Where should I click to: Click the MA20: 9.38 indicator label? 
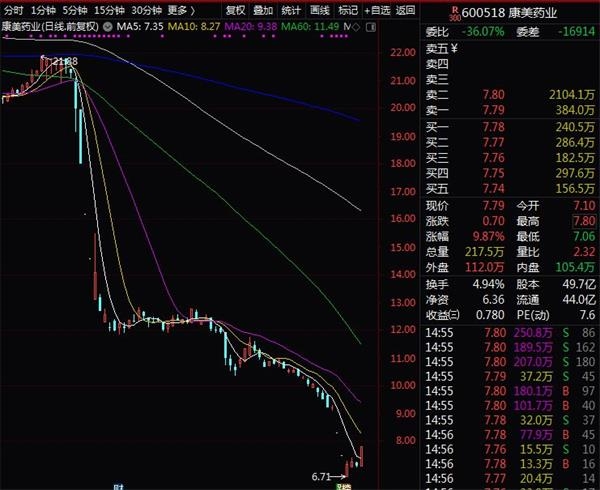pyautogui.click(x=251, y=27)
